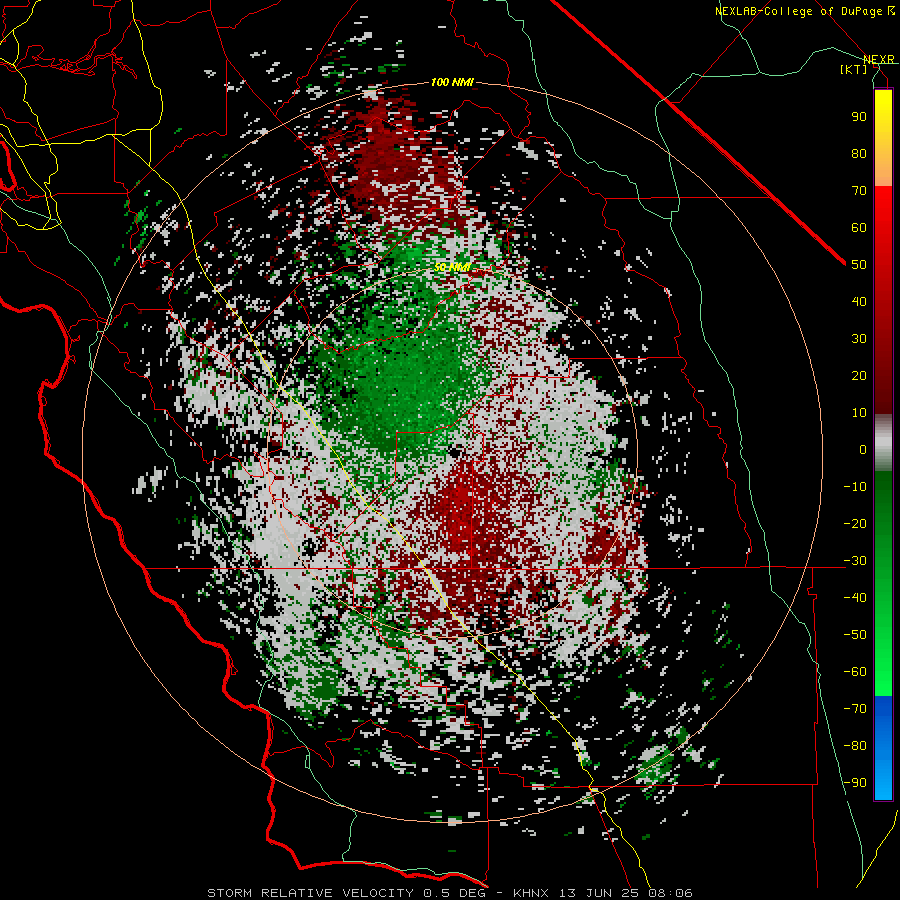Click the 0 value on the velocity scale
The image size is (900, 900).
click(863, 449)
